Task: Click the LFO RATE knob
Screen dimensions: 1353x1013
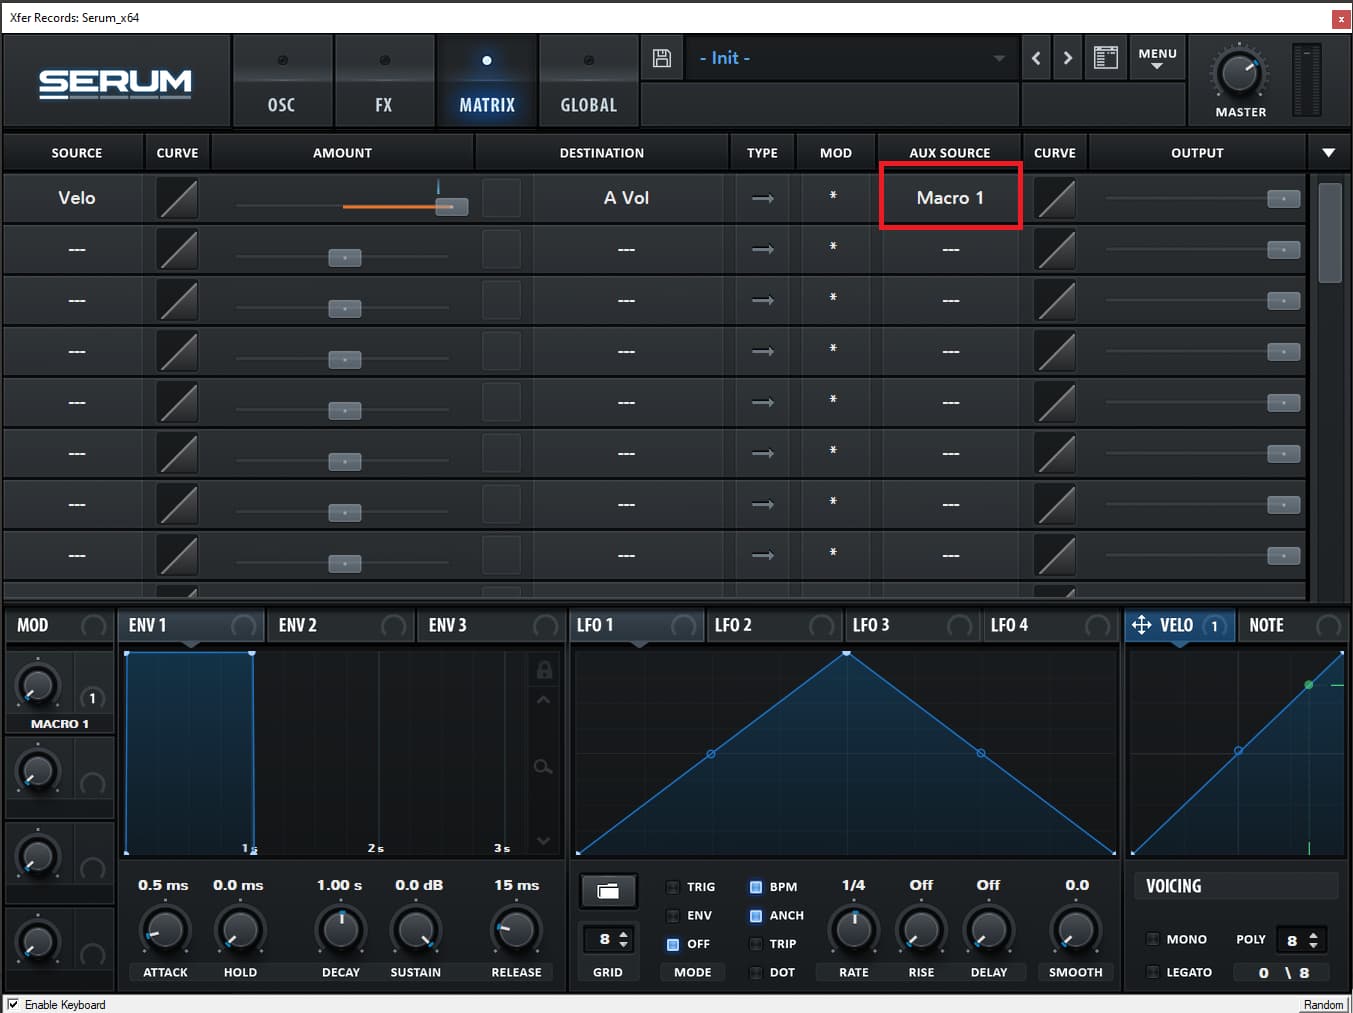Action: 854,930
